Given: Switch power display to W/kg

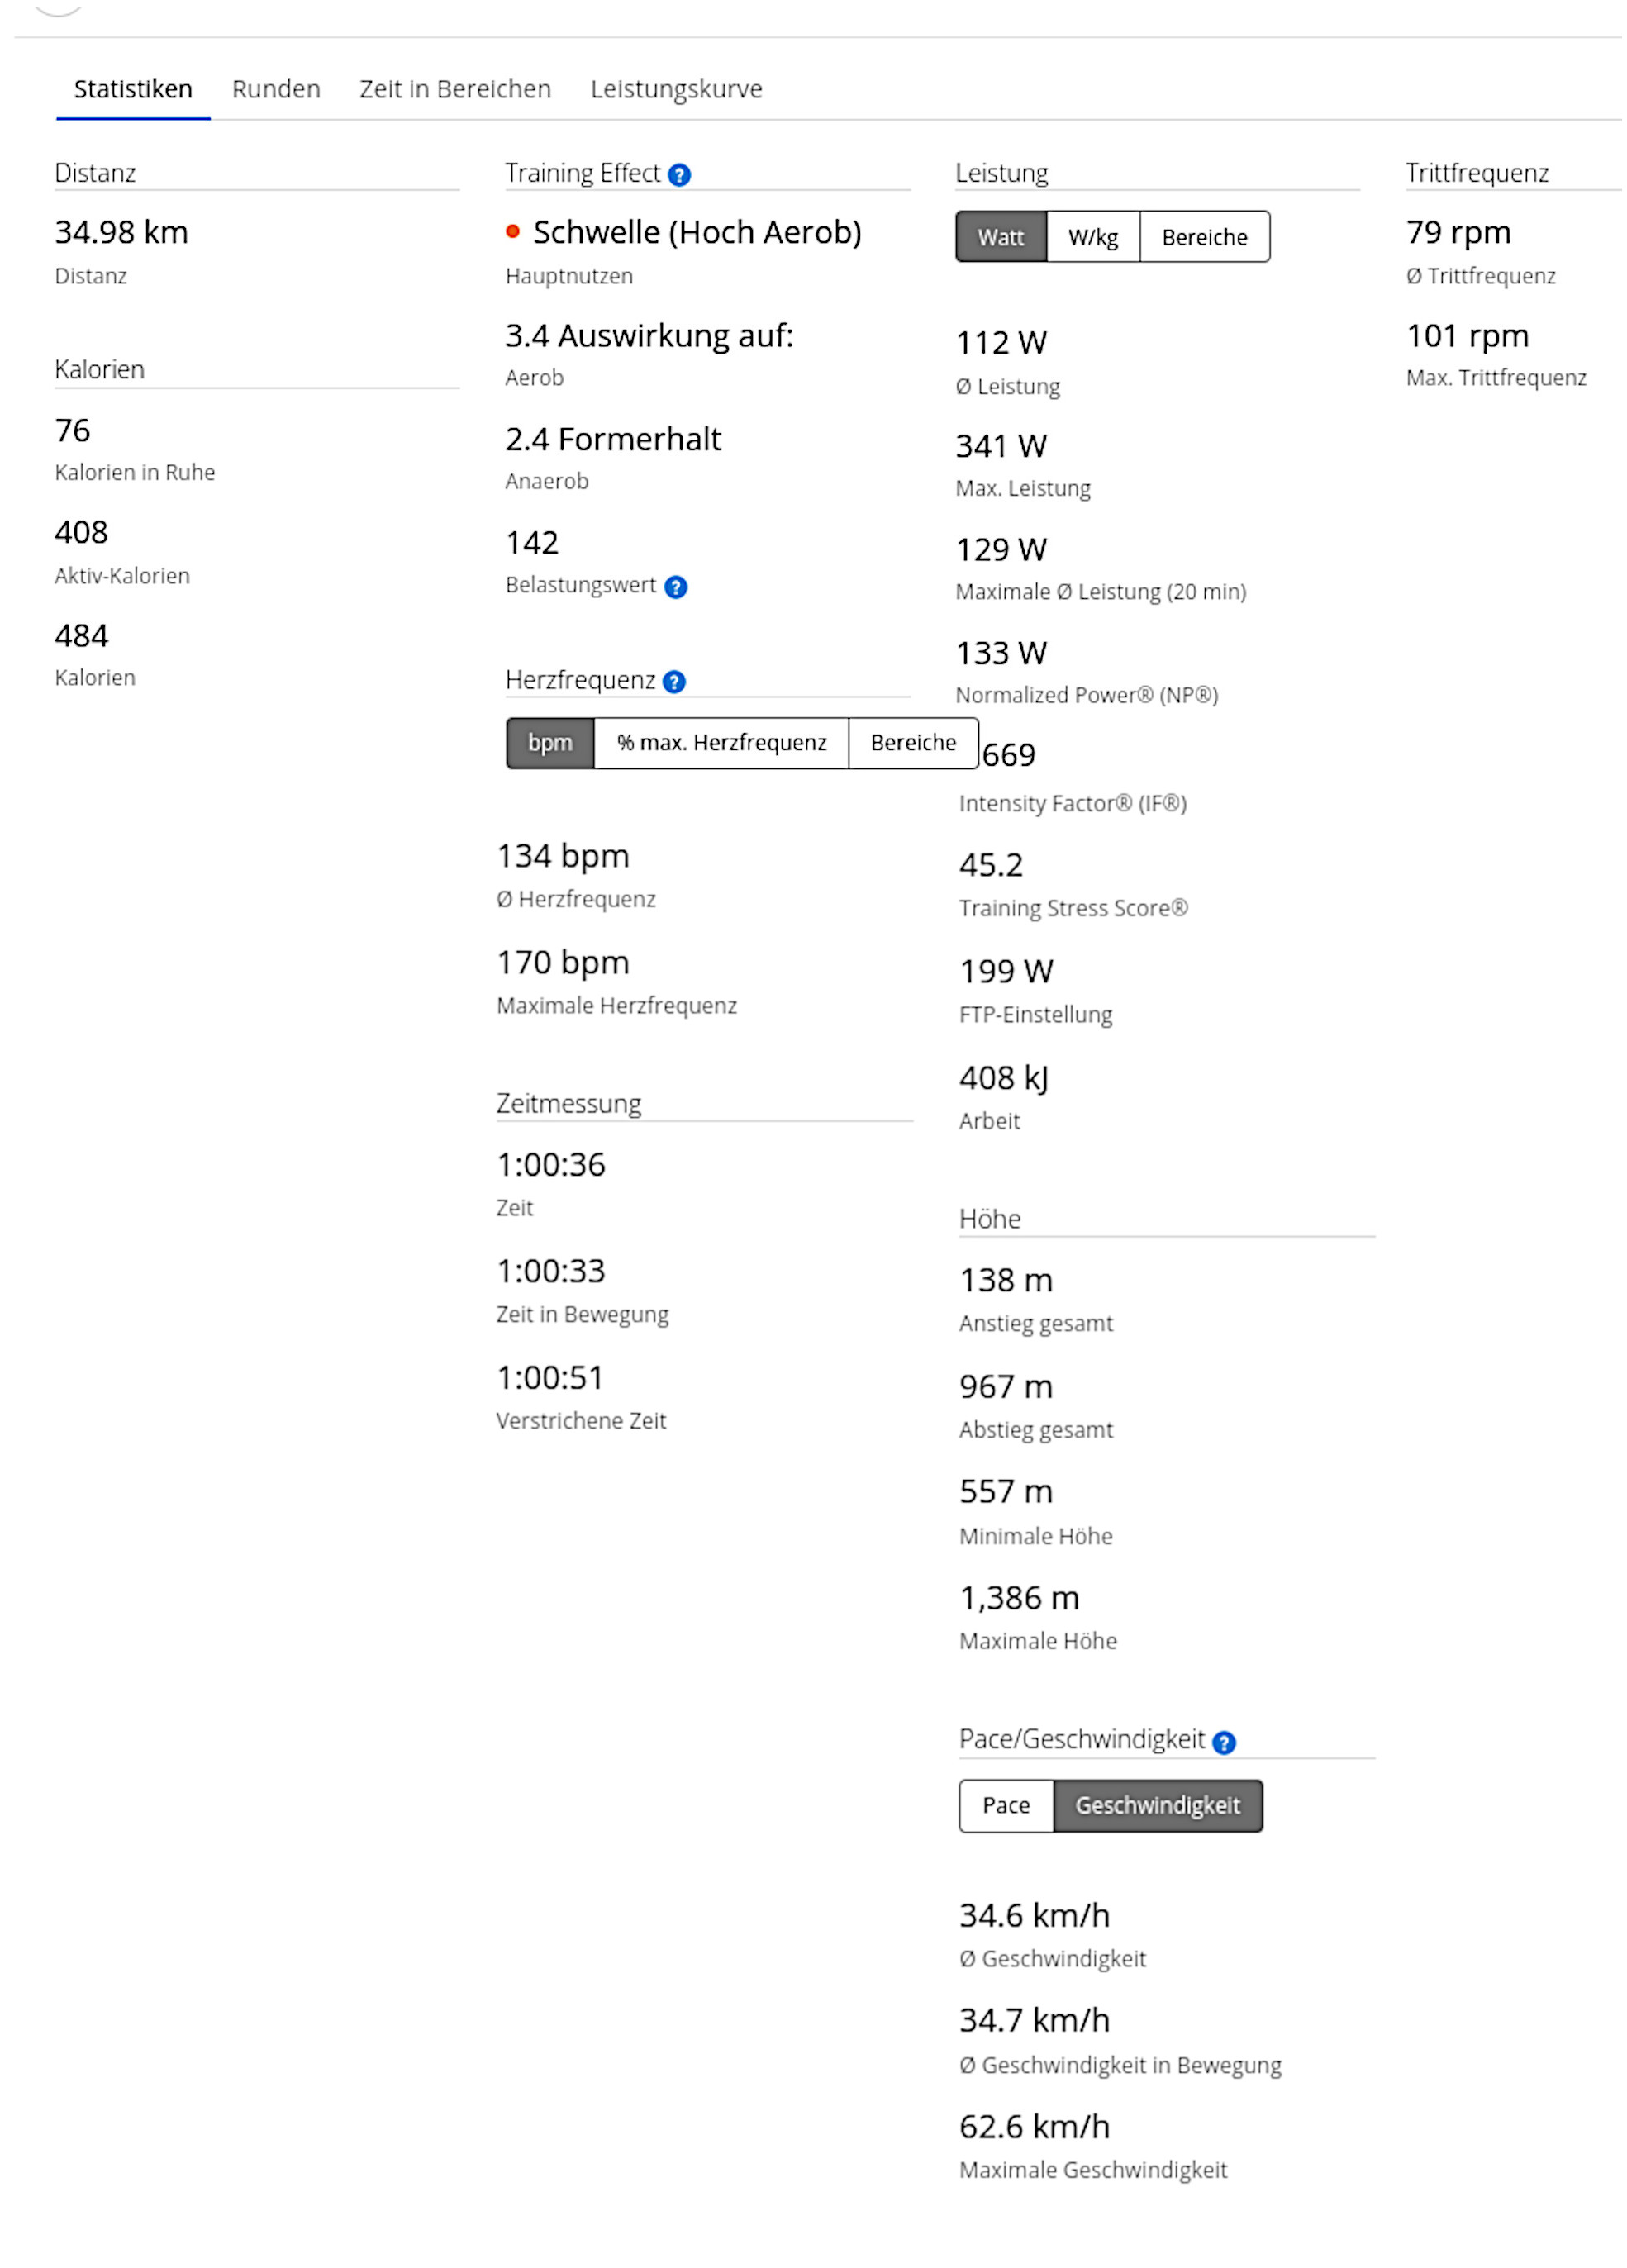Looking at the screenshot, I should click(x=1092, y=237).
